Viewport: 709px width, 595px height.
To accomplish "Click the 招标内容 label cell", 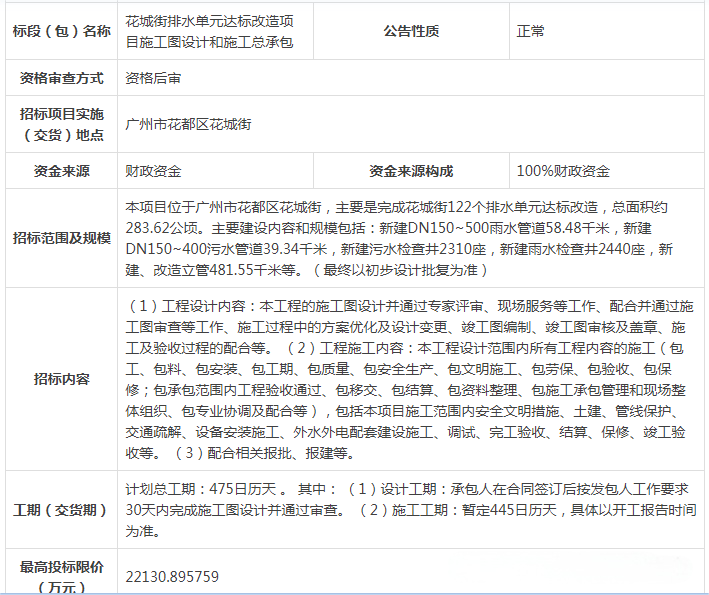I will (62, 379).
